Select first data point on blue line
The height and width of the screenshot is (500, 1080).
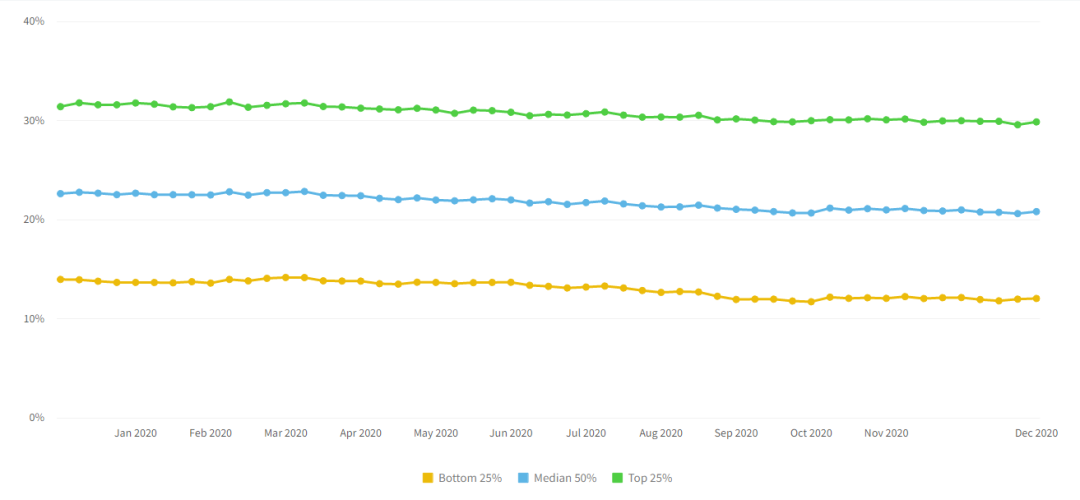click(60, 193)
